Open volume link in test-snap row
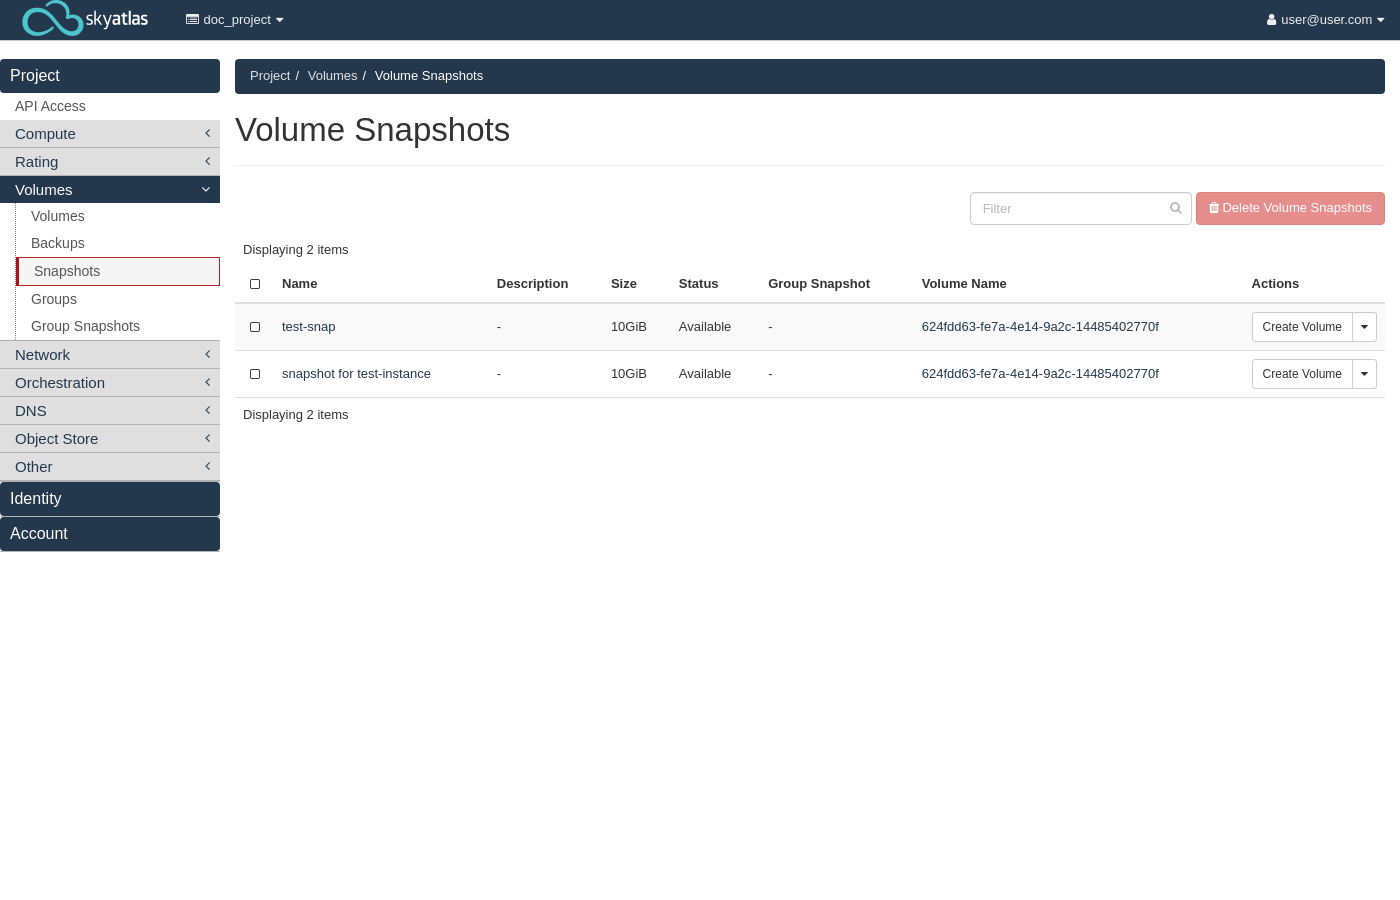The height and width of the screenshot is (900, 1400). point(1040,327)
